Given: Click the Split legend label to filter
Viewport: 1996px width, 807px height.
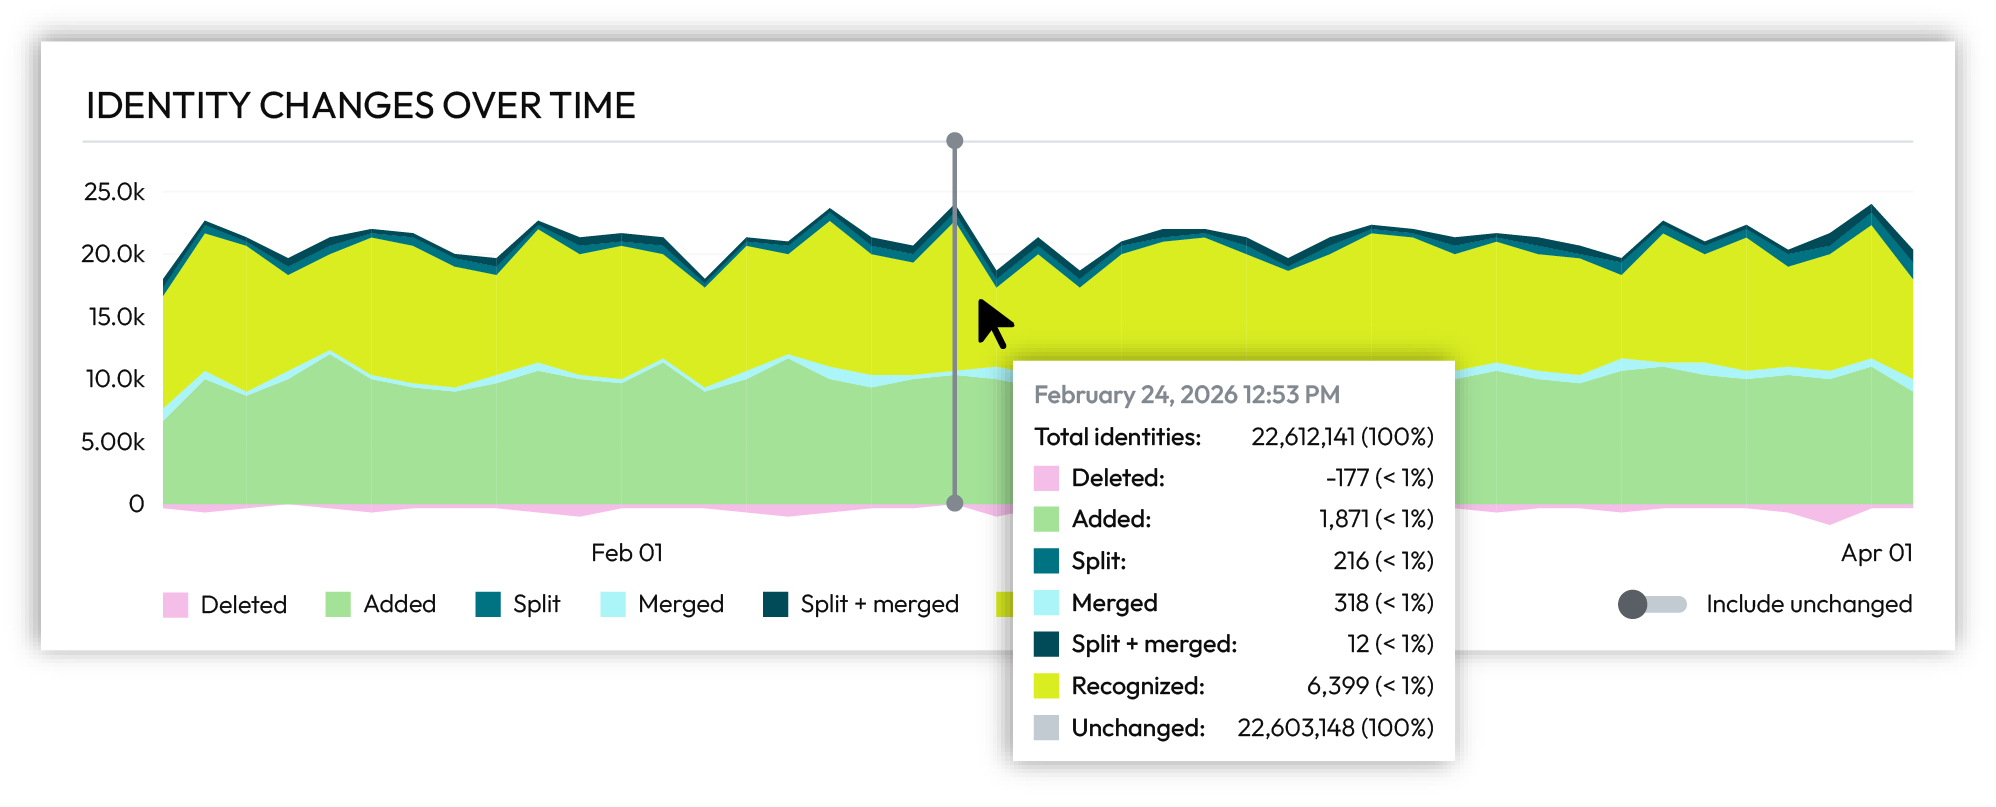Looking at the screenshot, I should point(536,604).
